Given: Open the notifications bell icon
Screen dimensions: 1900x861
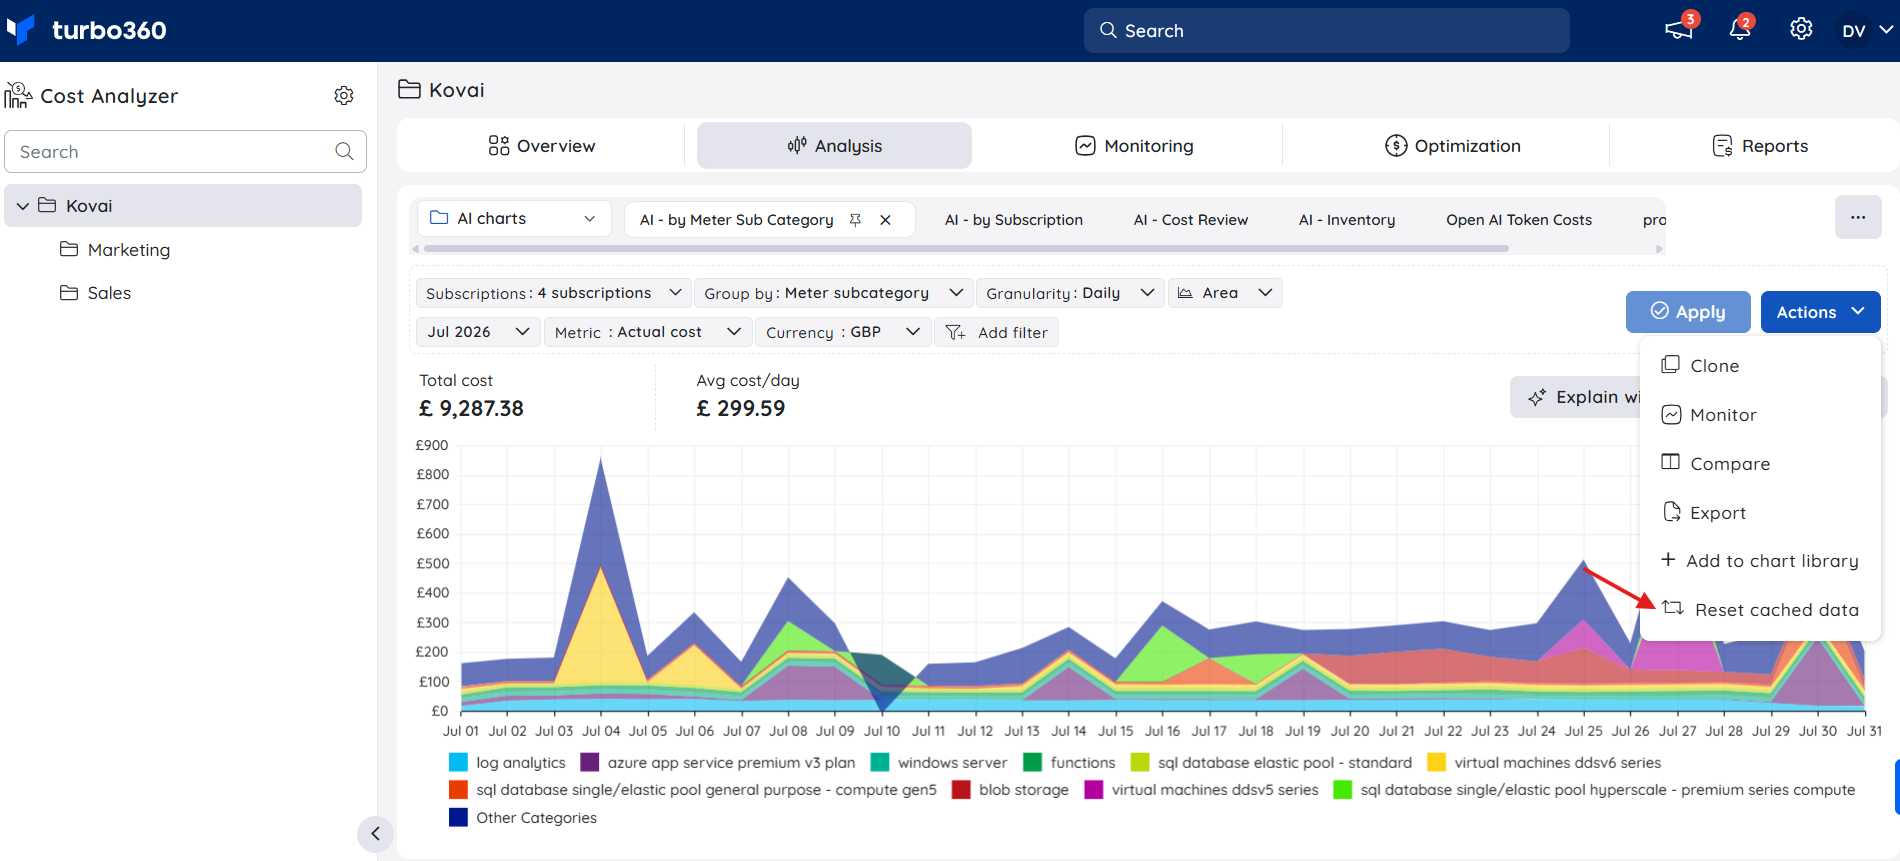Looking at the screenshot, I should click(x=1740, y=29).
